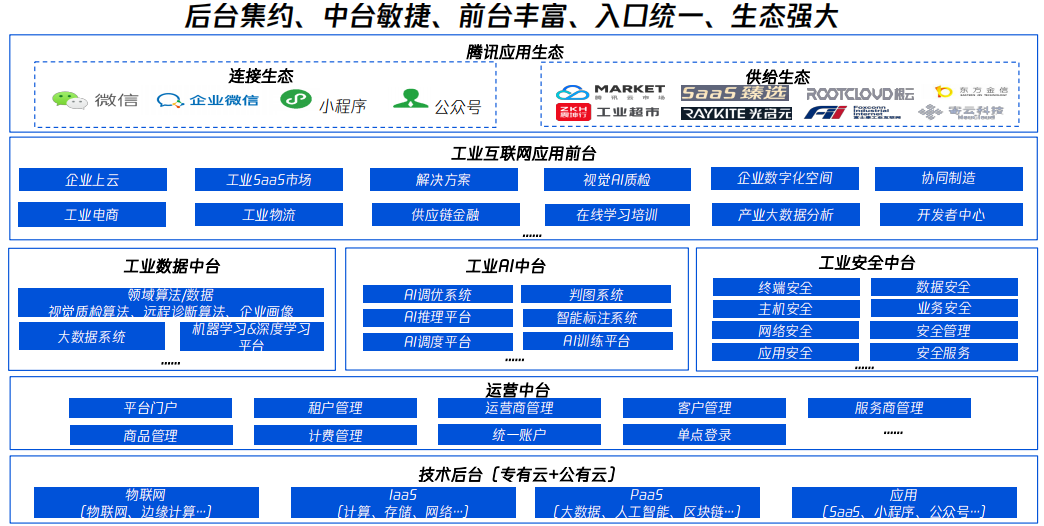Image resolution: width=1044 pixels, height=526 pixels.
Task: Click the green 公众号 icon
Action: point(410,100)
